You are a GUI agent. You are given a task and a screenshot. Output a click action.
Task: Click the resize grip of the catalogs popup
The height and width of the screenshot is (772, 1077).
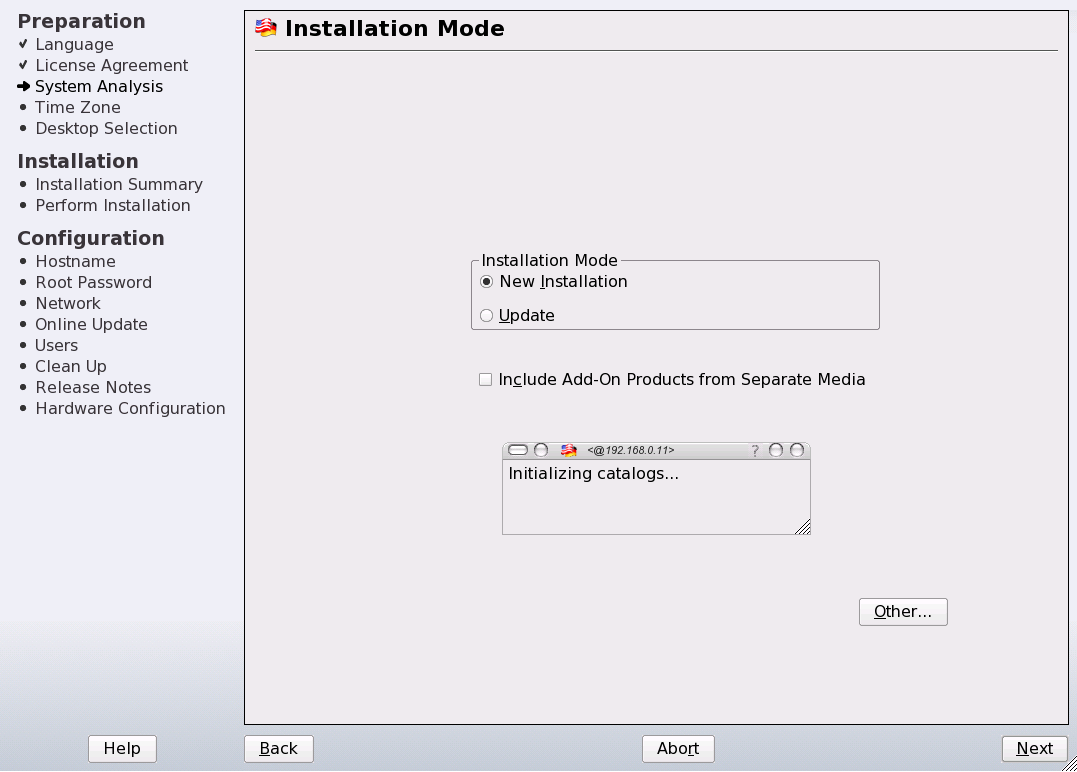(x=803, y=527)
